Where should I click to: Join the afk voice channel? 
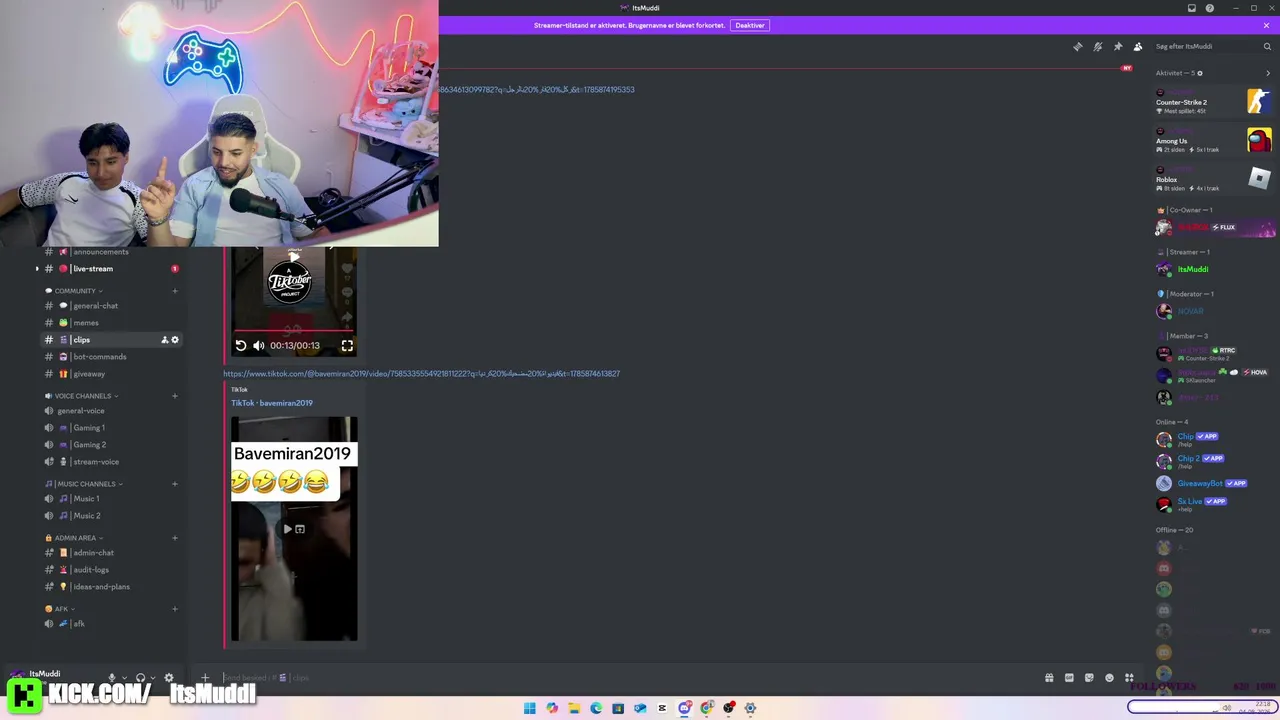pyautogui.click(x=112, y=624)
